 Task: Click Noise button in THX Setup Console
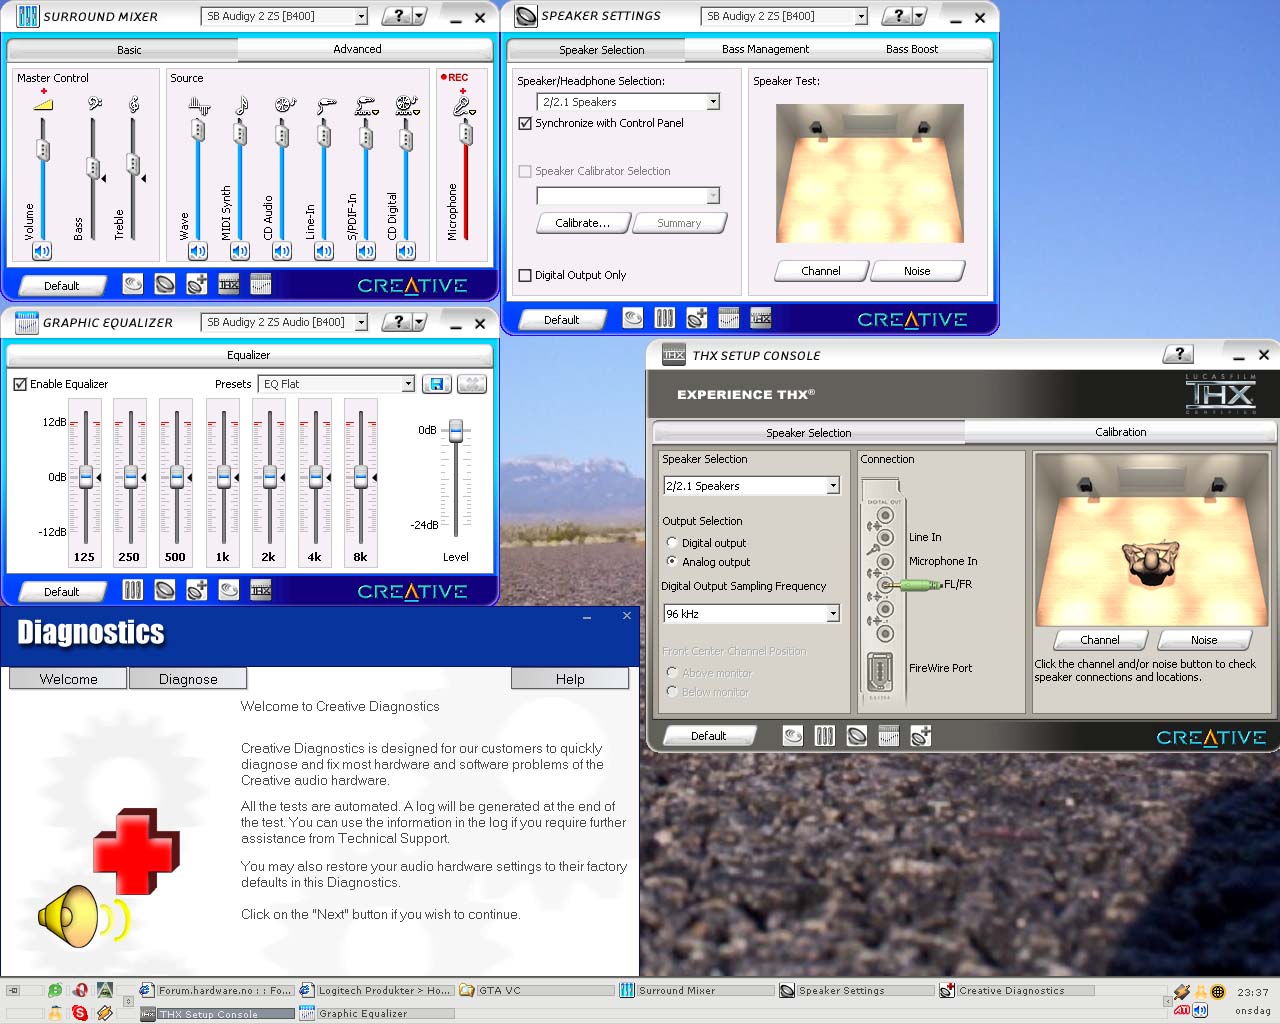(1204, 640)
